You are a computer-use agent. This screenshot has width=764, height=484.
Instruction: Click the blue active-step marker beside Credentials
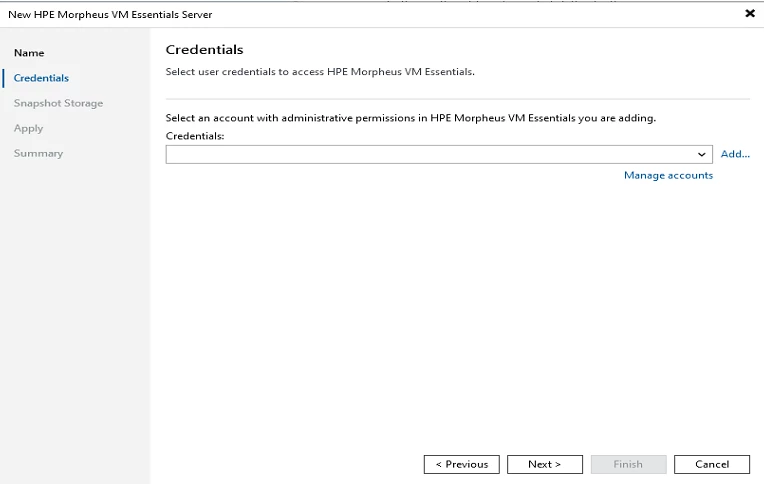4,78
